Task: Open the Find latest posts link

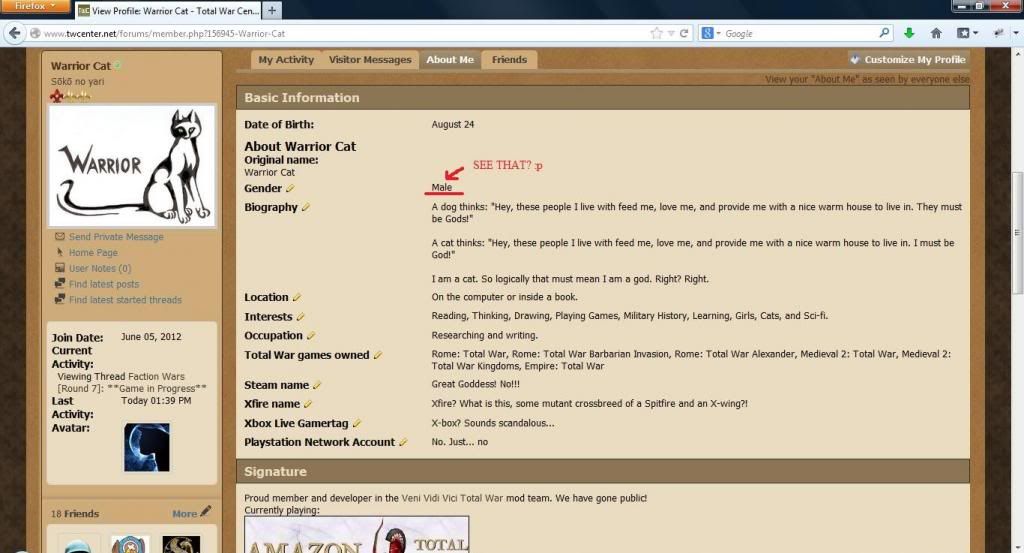Action: click(x=104, y=284)
